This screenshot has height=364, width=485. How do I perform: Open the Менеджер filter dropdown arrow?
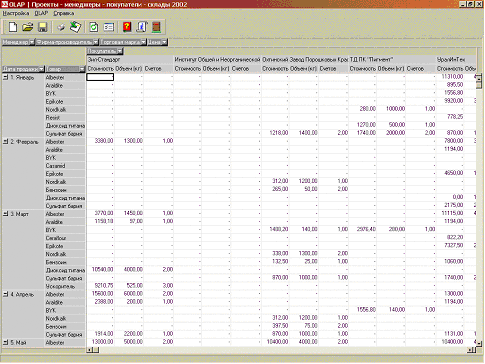(32, 42)
